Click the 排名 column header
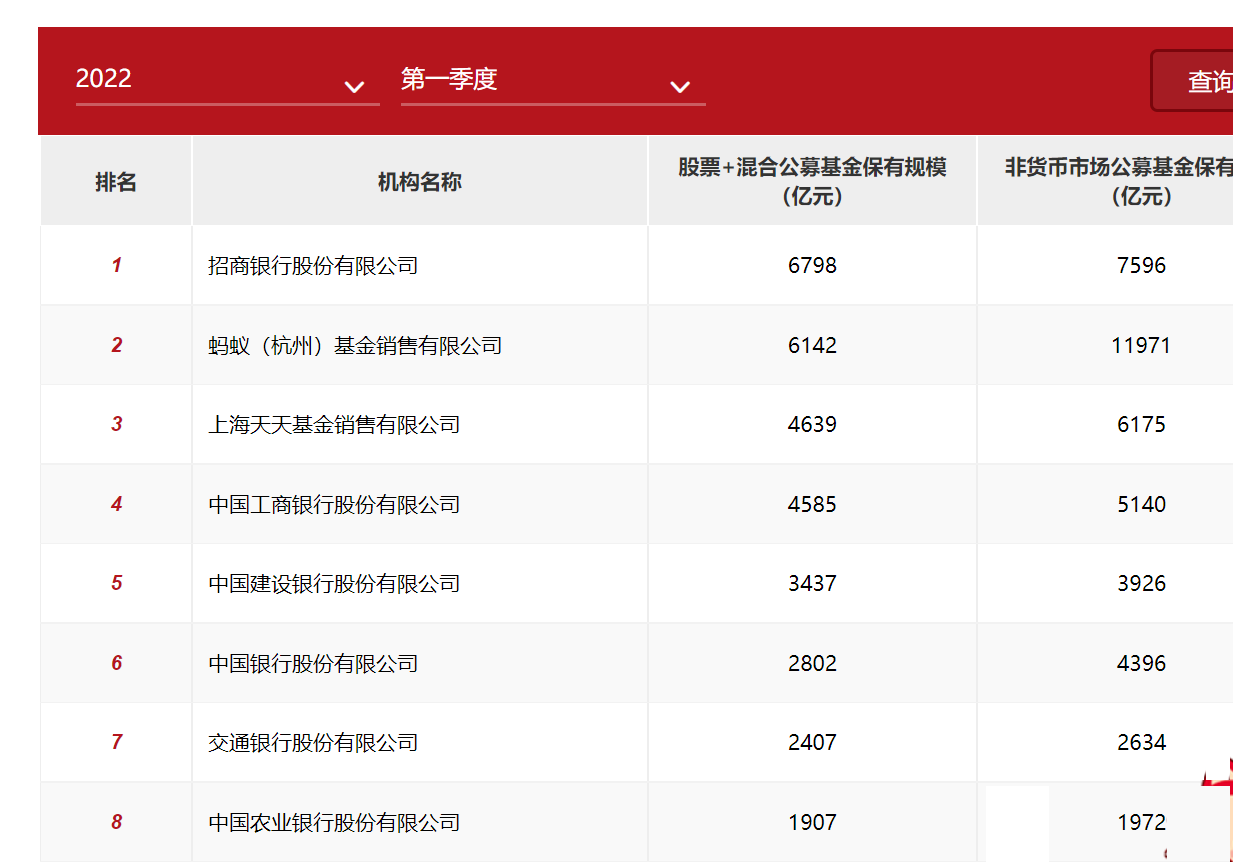This screenshot has height=862, width=1233. (116, 182)
